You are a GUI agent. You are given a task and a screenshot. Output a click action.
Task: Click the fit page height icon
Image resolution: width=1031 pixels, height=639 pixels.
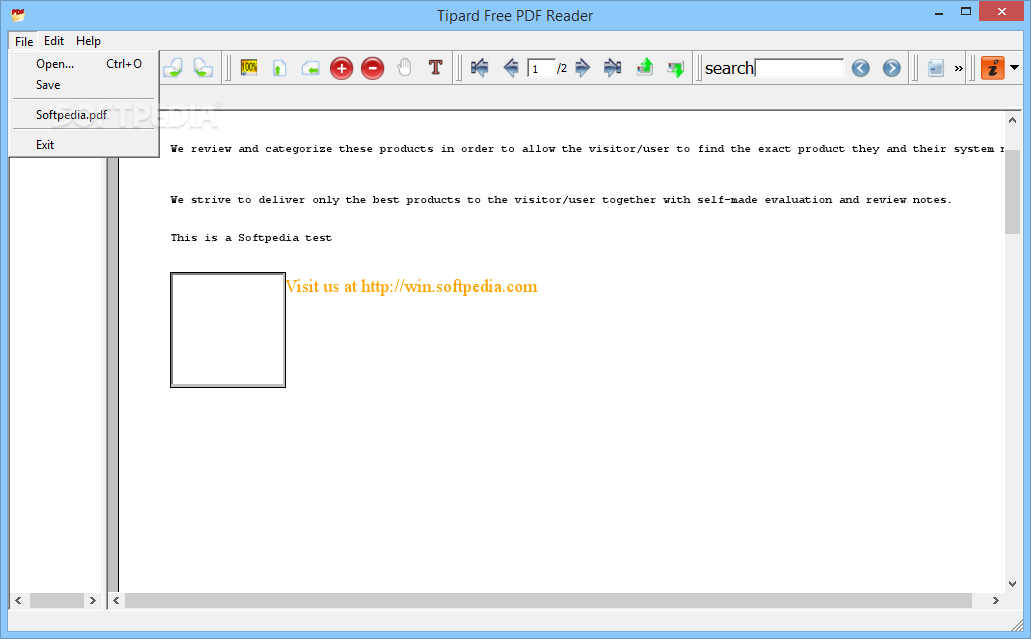[x=279, y=68]
